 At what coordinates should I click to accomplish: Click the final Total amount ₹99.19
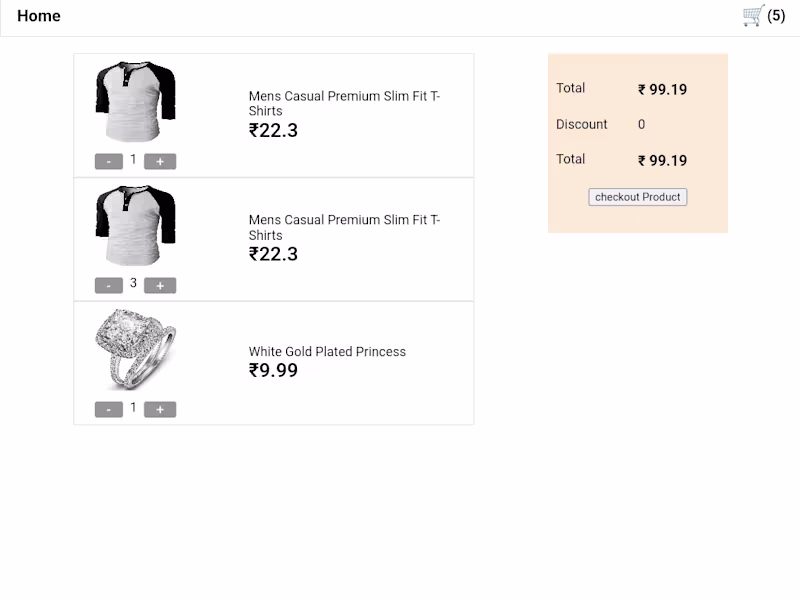663,159
